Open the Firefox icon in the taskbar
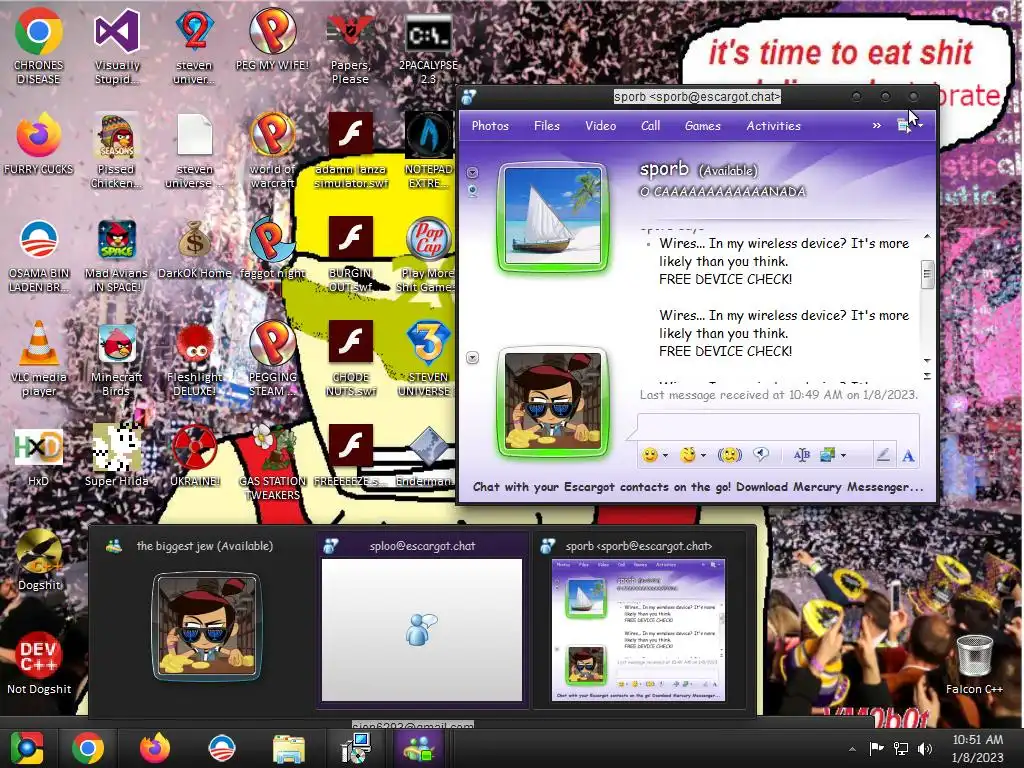 (155, 748)
